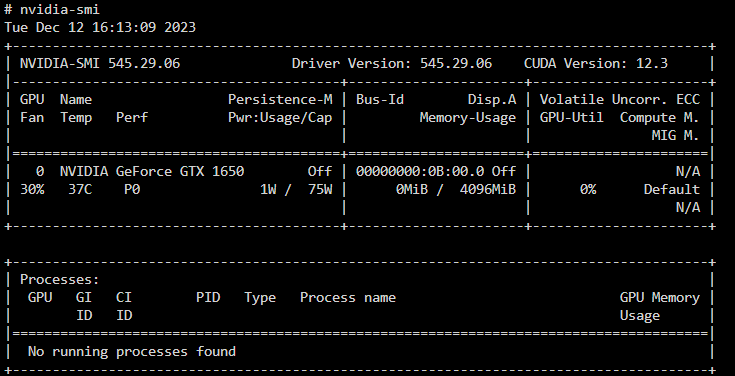This screenshot has height=376, width=735.
Task: Click temperature value '37C'
Action: coord(80,190)
